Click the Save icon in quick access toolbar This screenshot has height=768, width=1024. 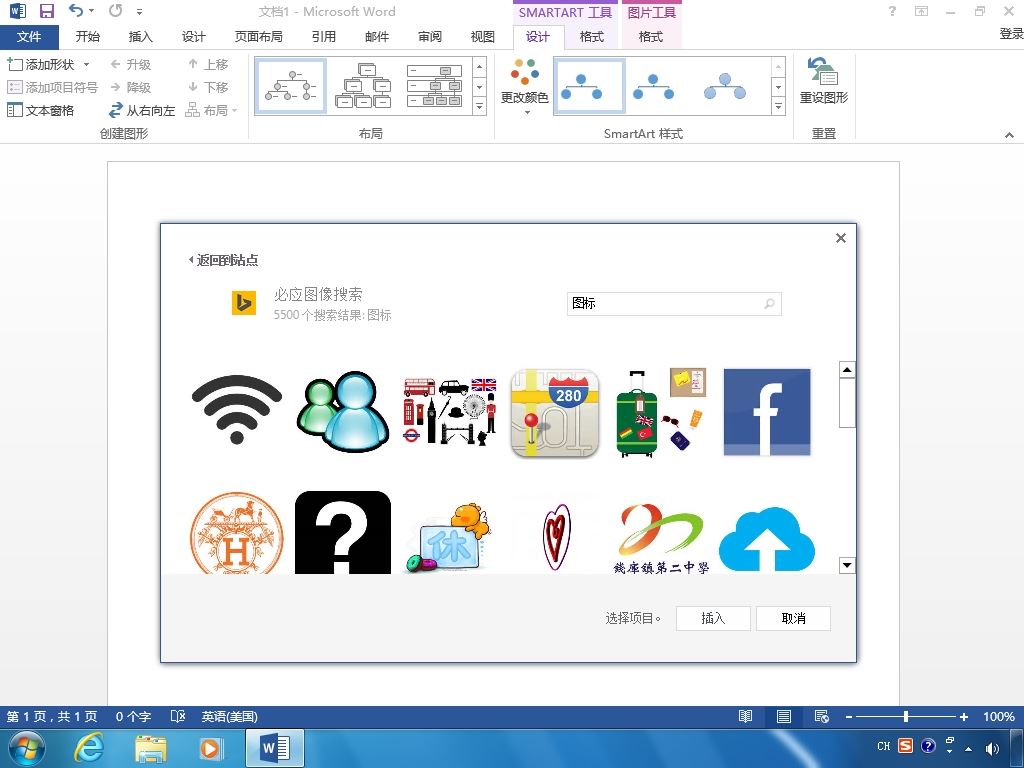point(46,11)
